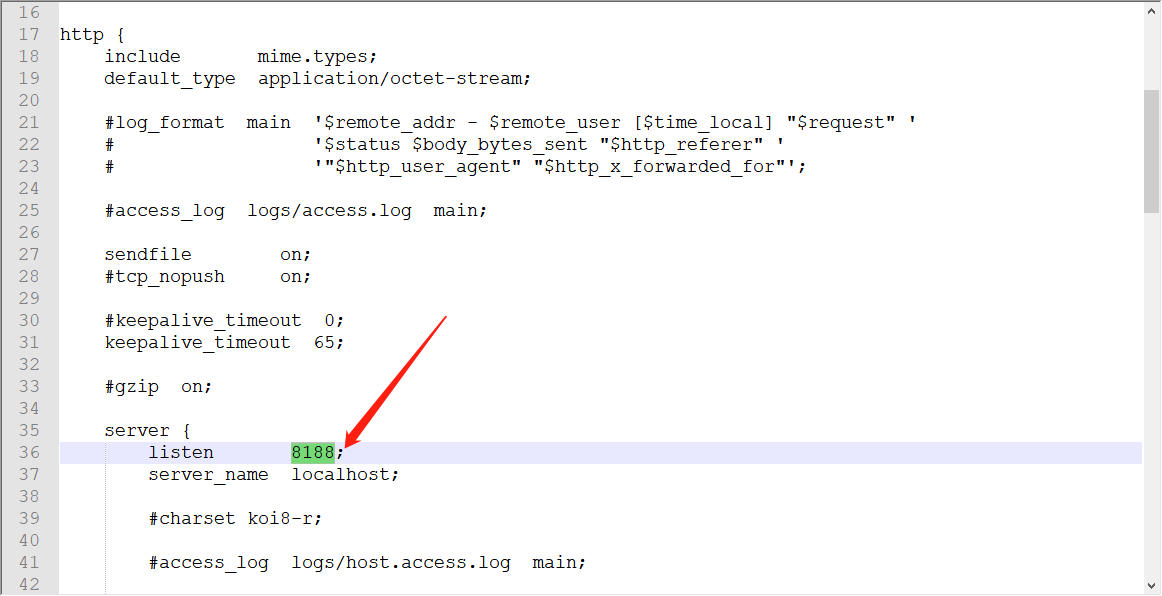1162x596 pixels.
Task: Click the commented '#gzip on;' line
Action: (158, 387)
